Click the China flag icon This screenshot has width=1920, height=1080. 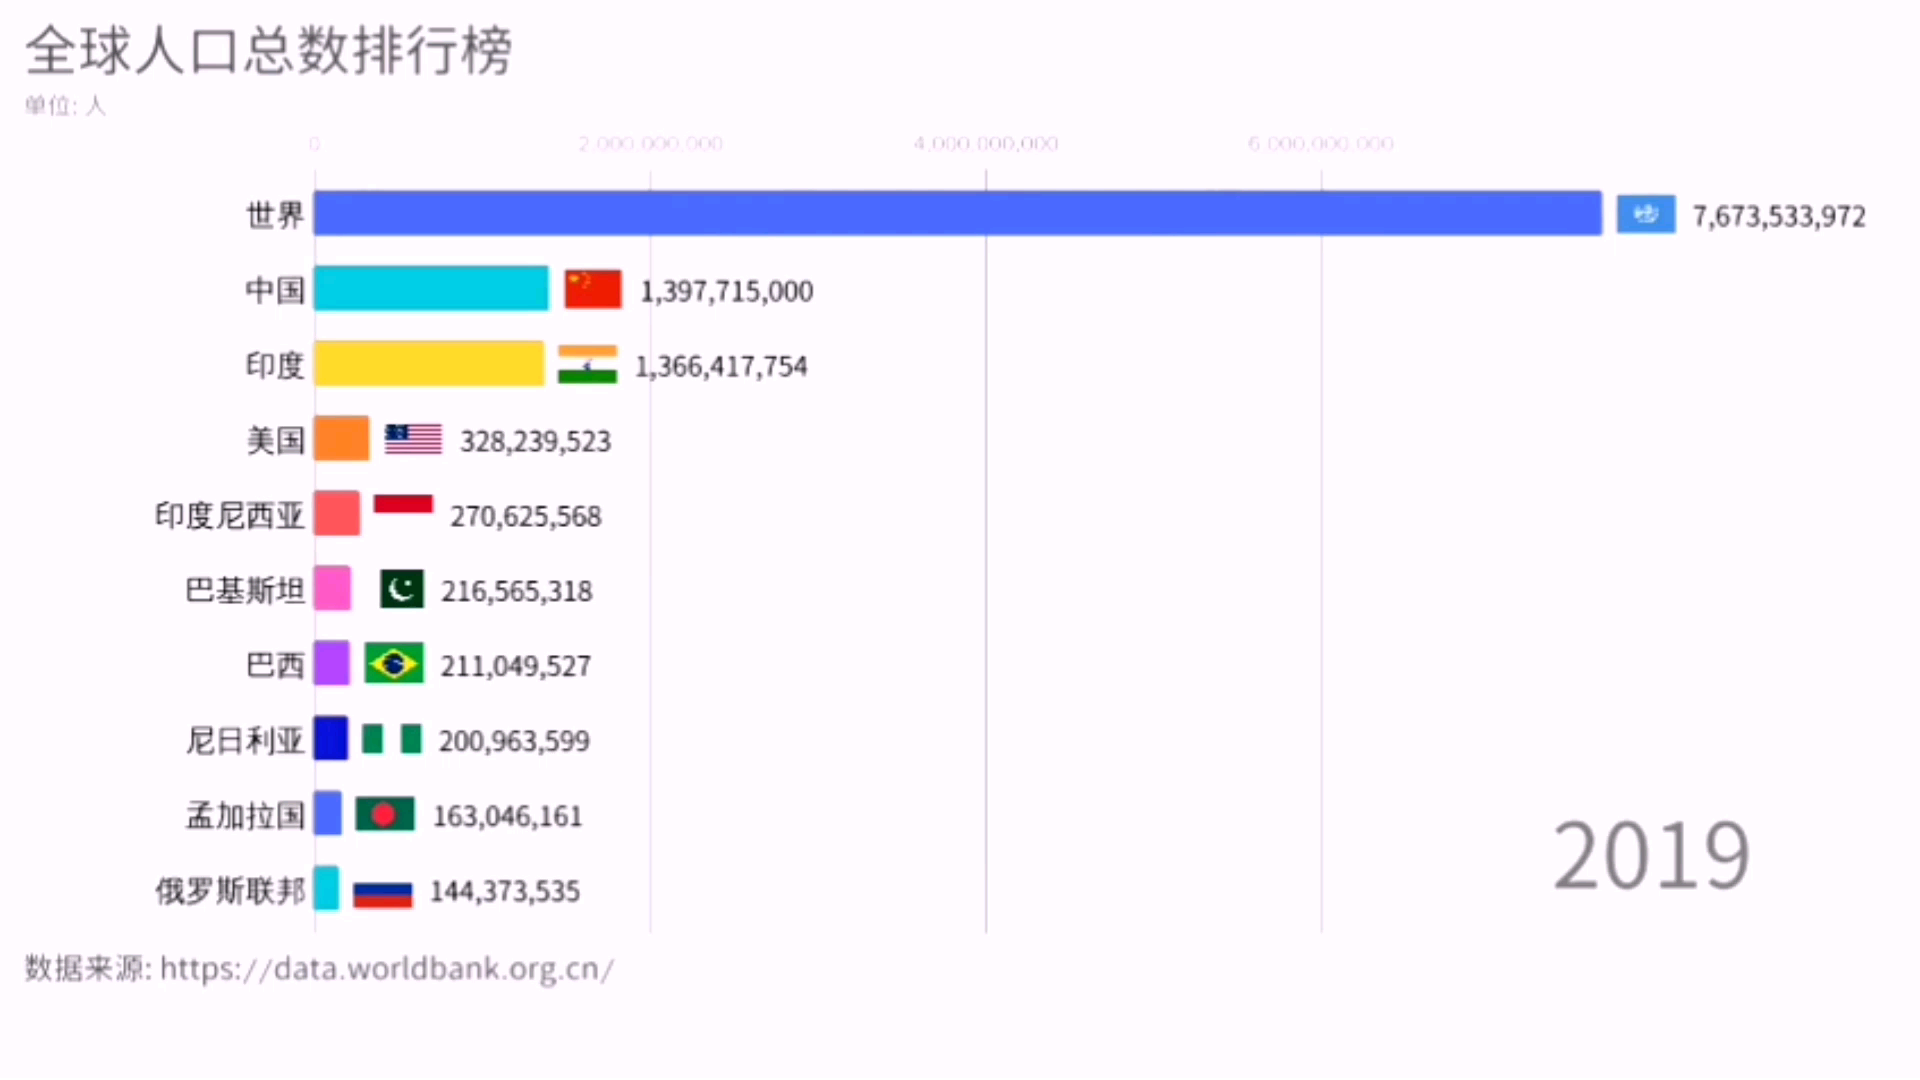click(x=593, y=289)
